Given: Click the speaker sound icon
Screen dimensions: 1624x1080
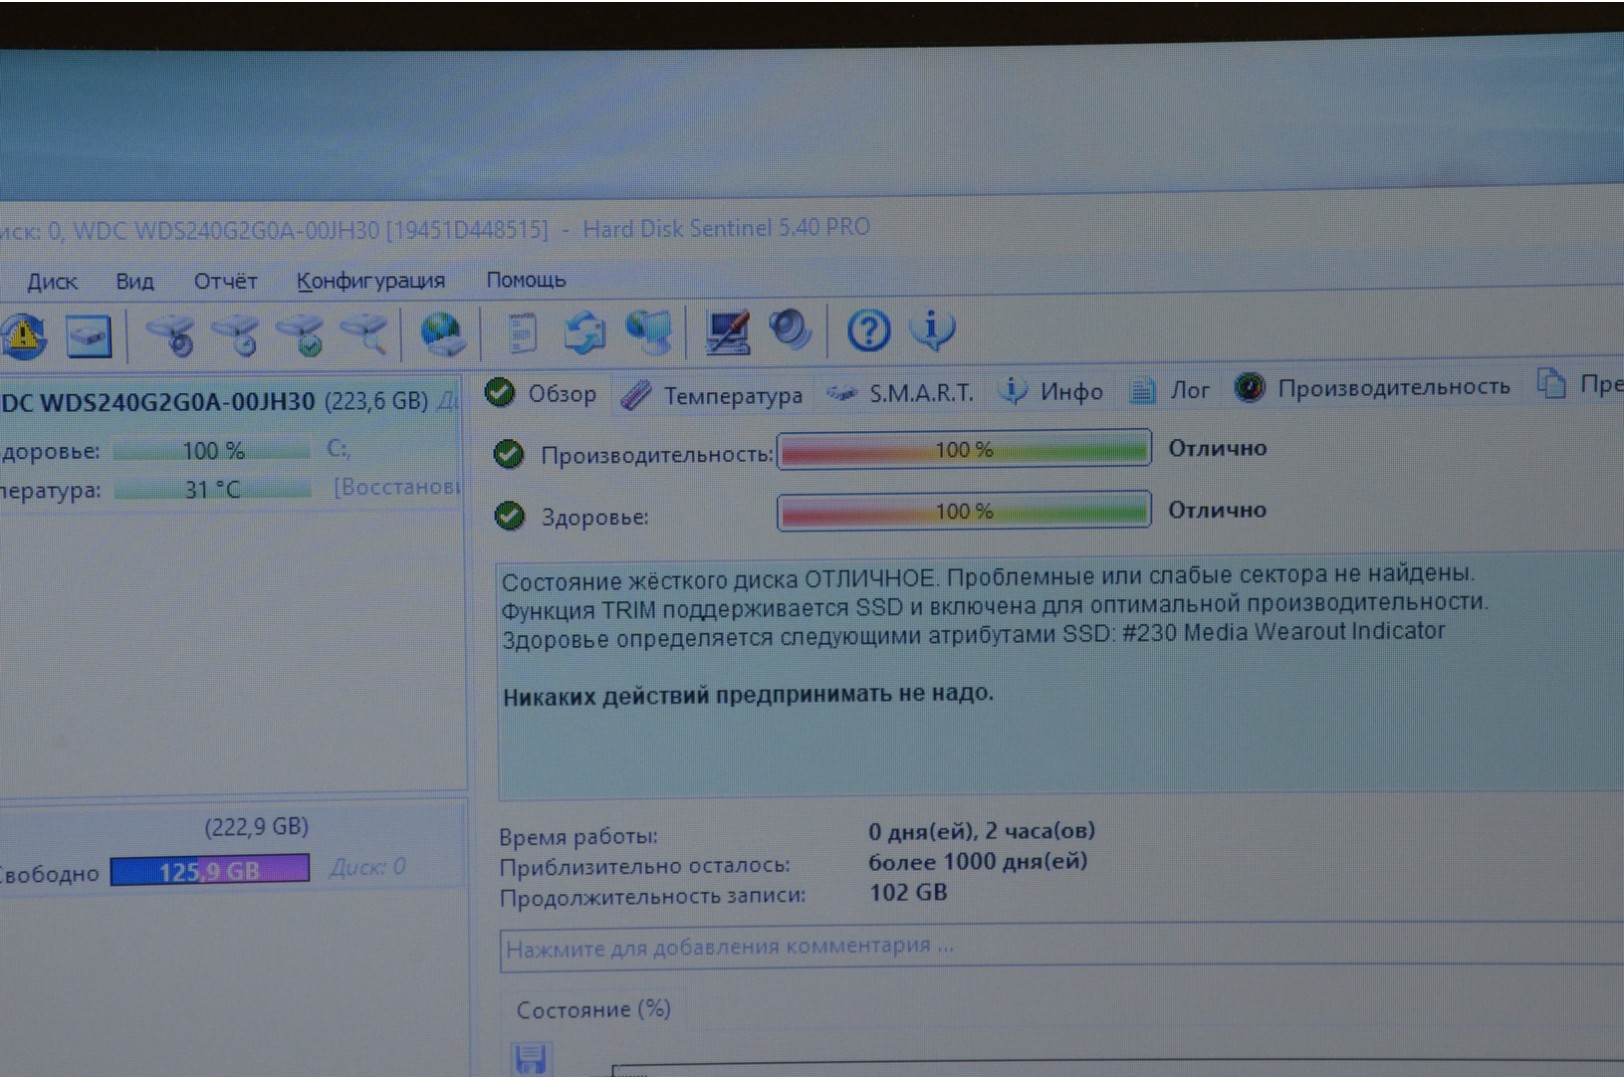Looking at the screenshot, I should tap(790, 330).
